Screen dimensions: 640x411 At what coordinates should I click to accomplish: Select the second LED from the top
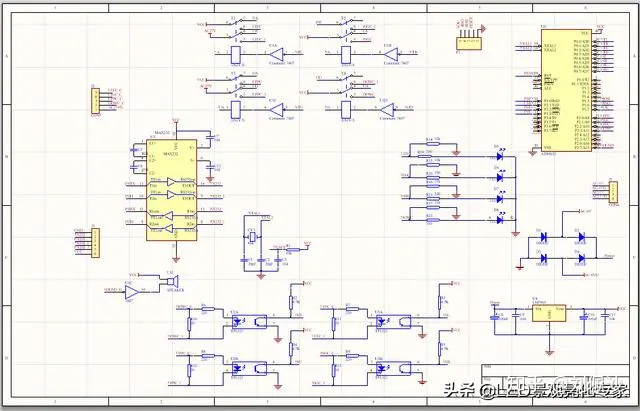point(500,178)
